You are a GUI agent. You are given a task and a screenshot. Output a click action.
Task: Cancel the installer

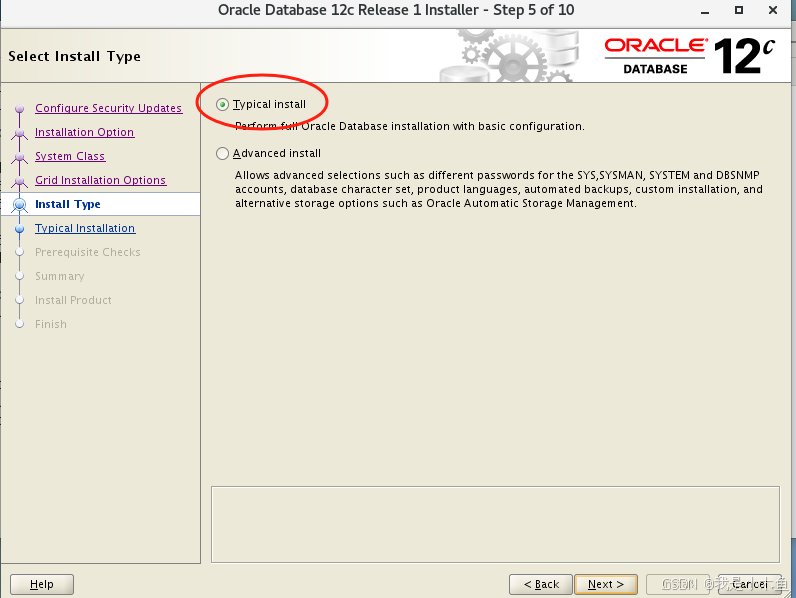[x=749, y=584]
